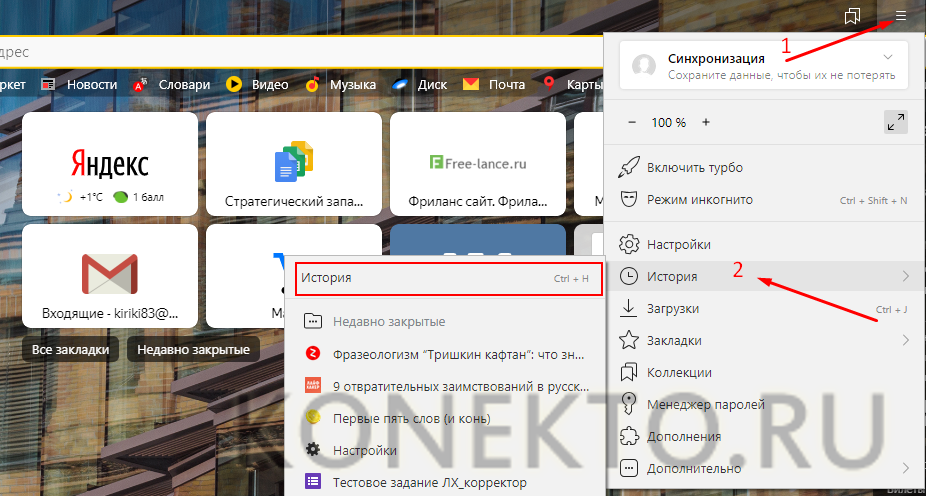
Task: Click the settings gear icon in main menu
Action: click(630, 244)
